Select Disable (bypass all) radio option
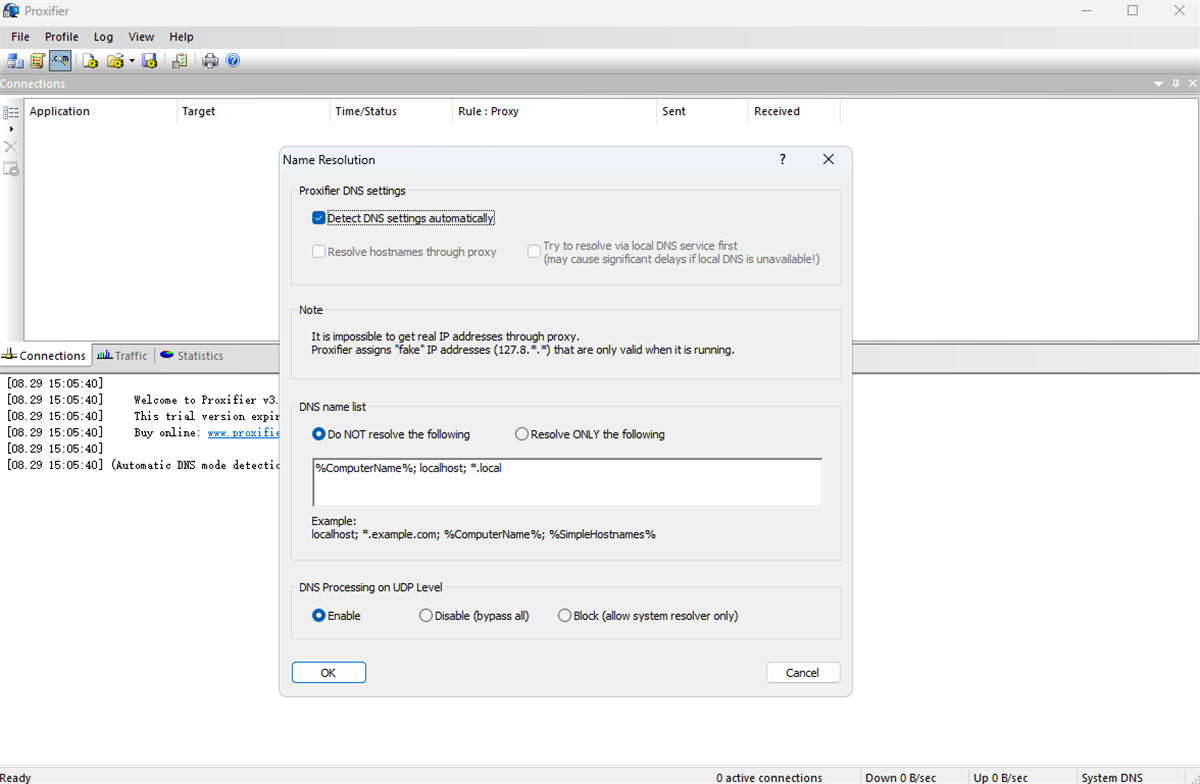The height and width of the screenshot is (784, 1200). [426, 616]
